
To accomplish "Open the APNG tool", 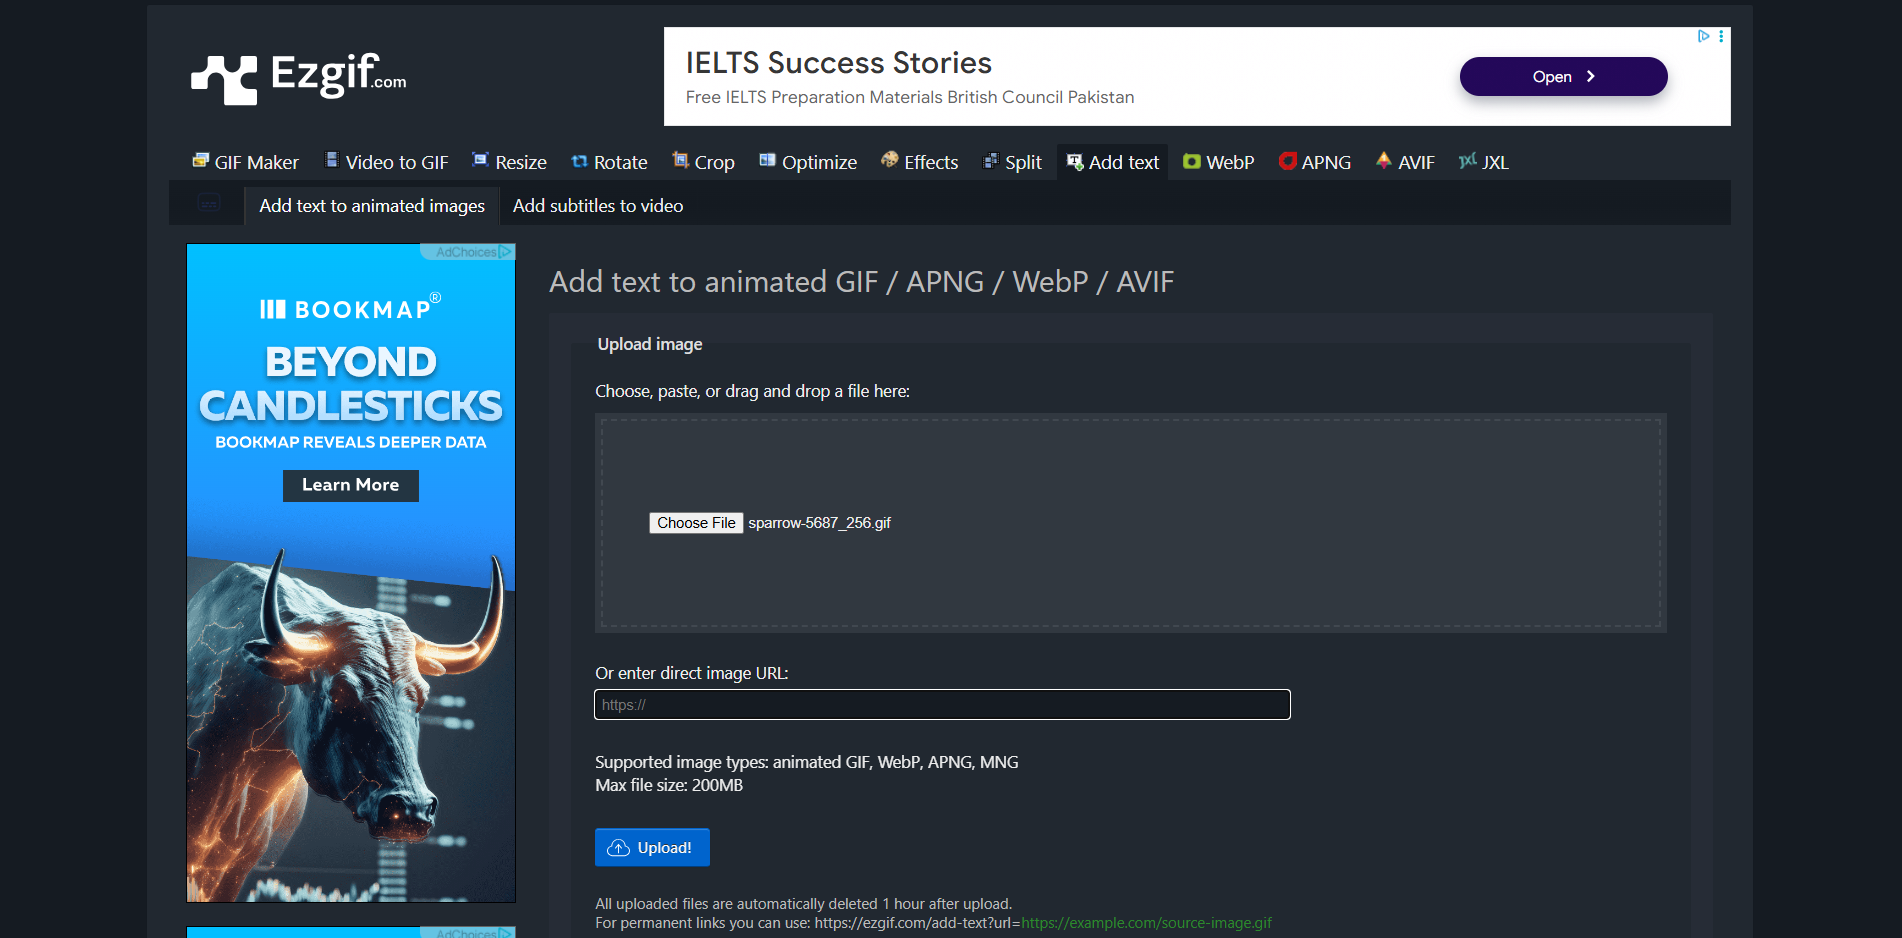I will [1315, 162].
